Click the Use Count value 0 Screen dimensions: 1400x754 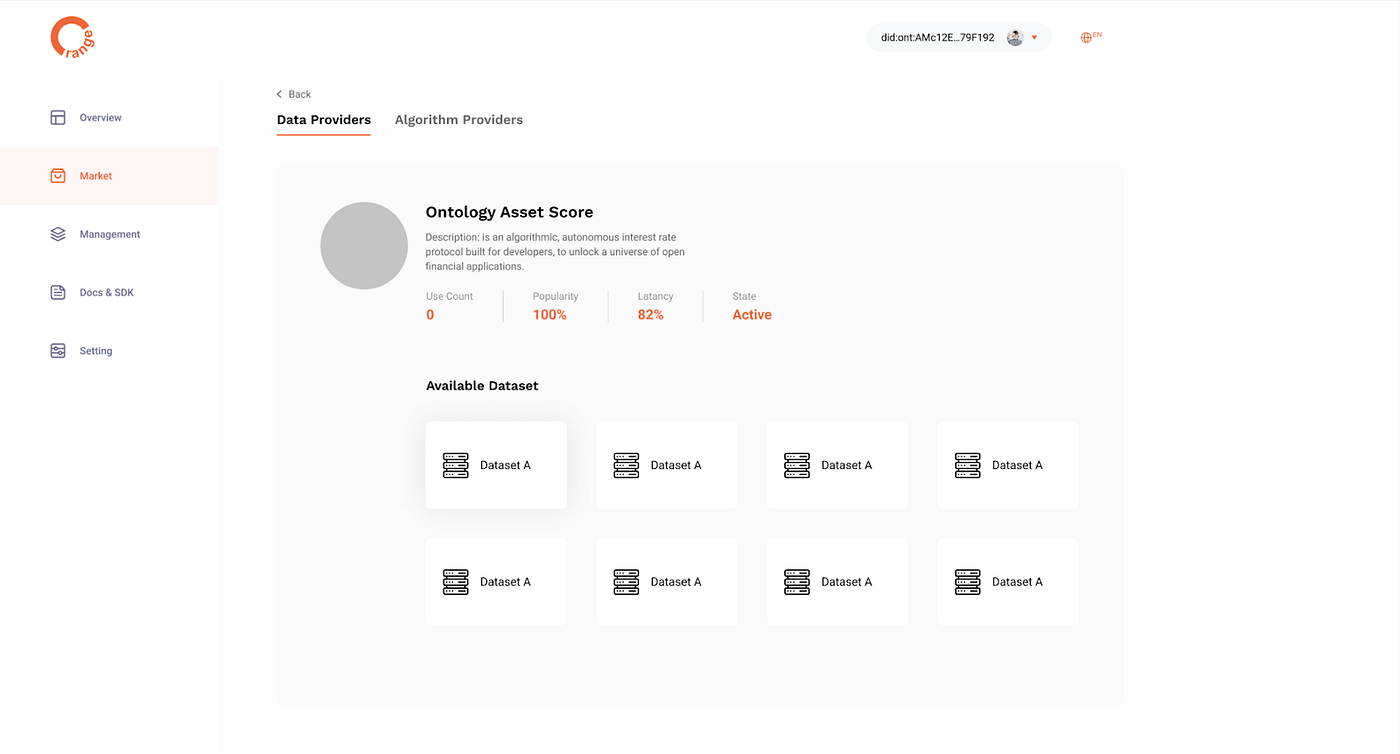[x=430, y=315]
